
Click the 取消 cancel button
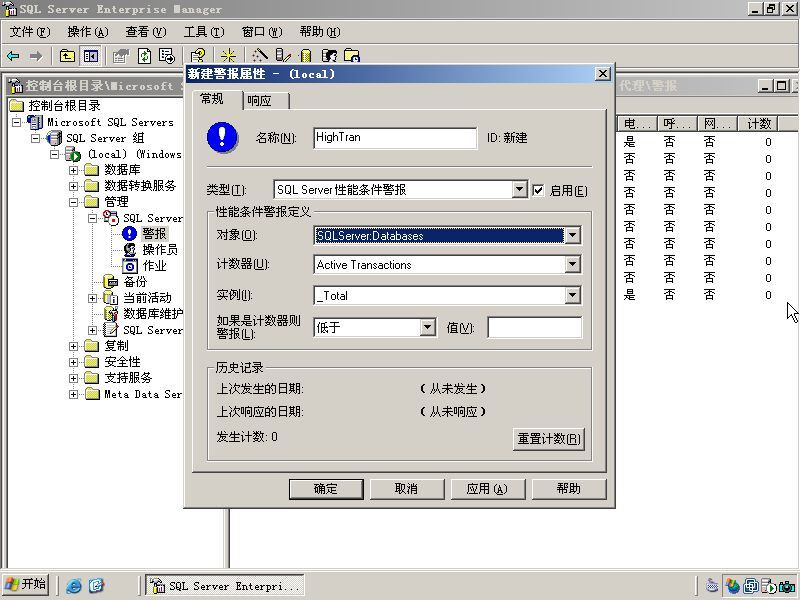tap(406, 489)
